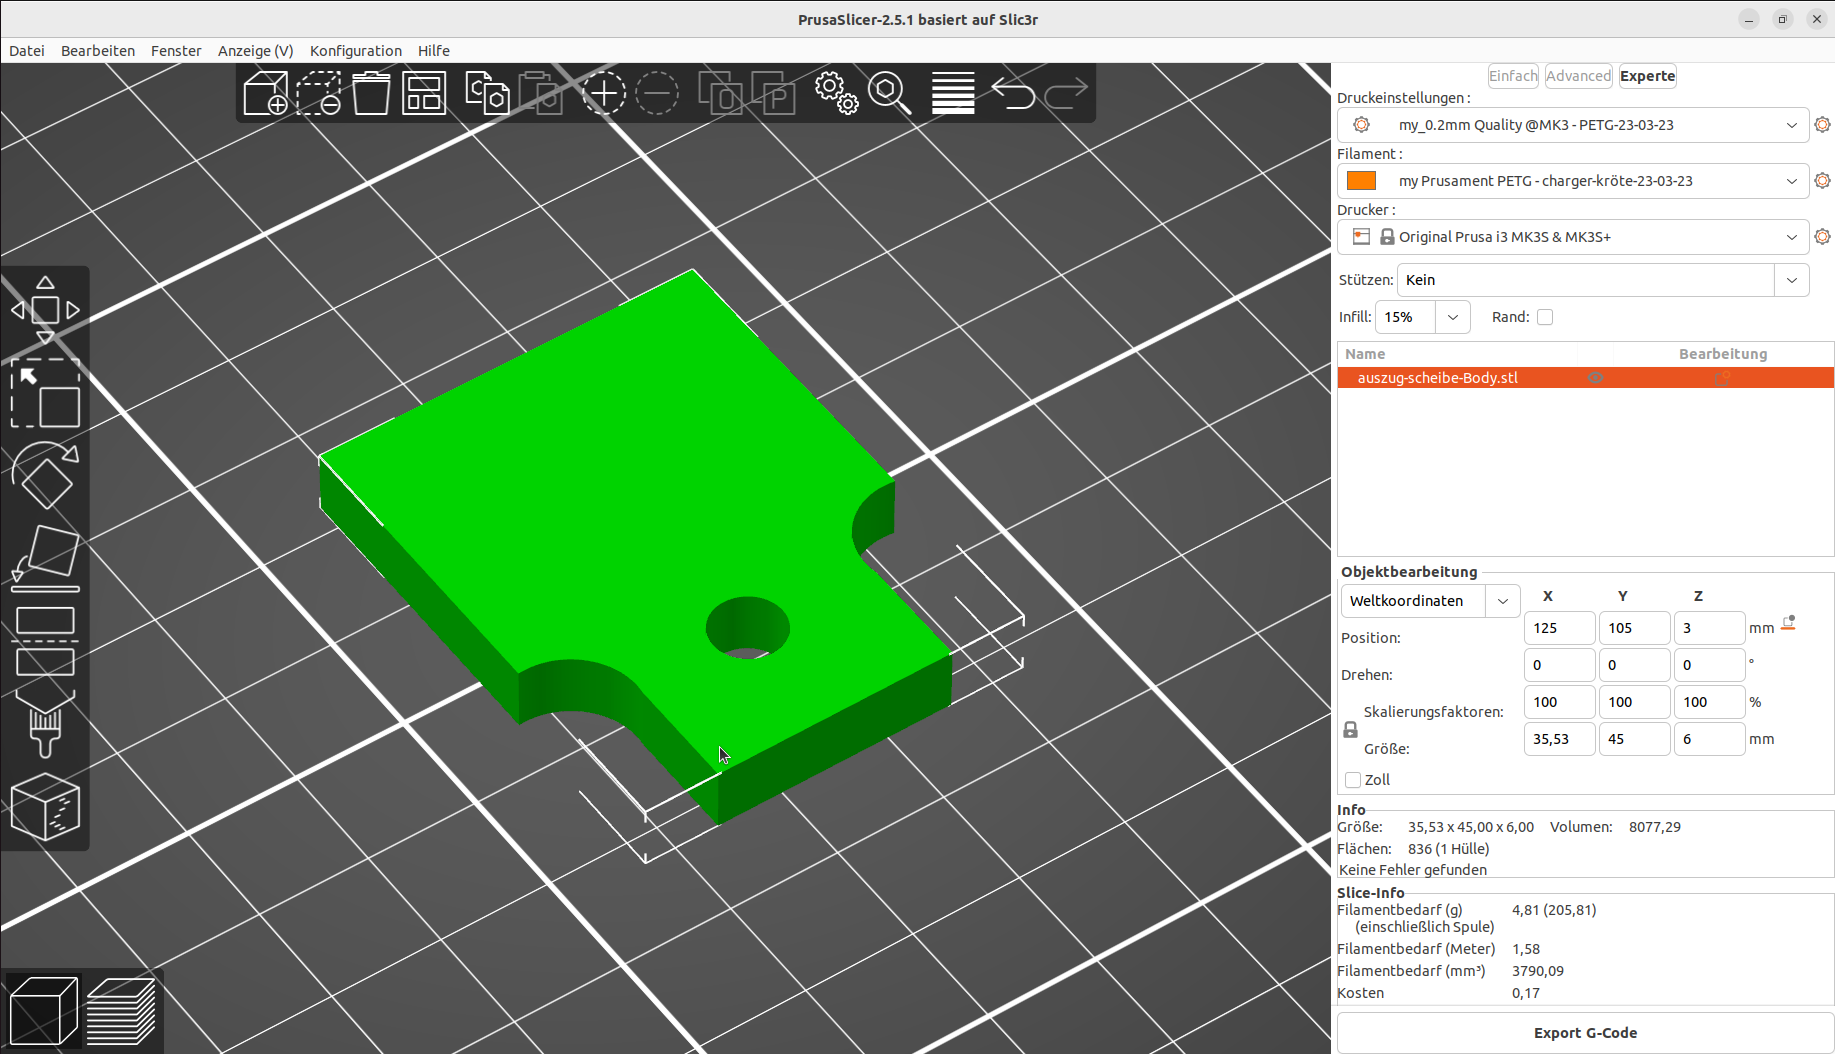Click the Position X input field
Viewport: 1835px width, 1054px height.
point(1559,628)
